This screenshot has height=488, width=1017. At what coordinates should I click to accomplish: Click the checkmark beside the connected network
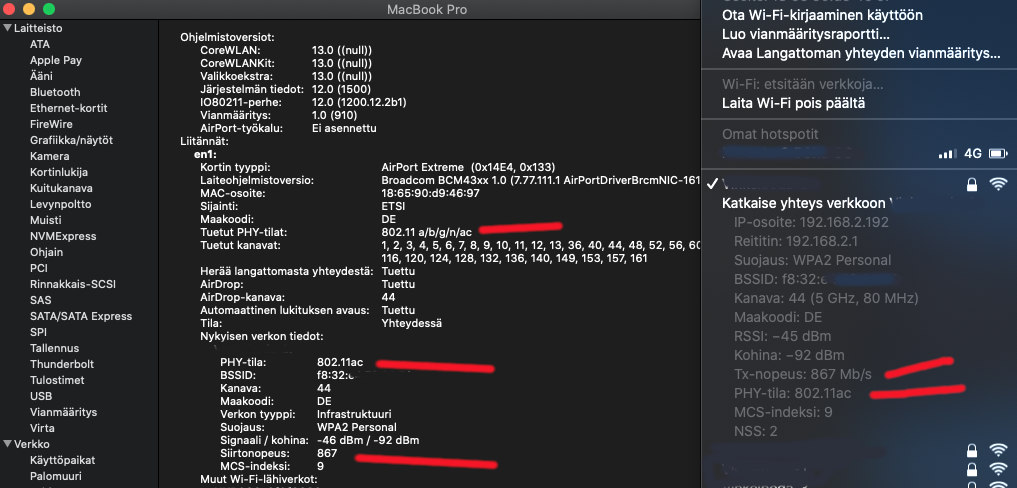(712, 184)
